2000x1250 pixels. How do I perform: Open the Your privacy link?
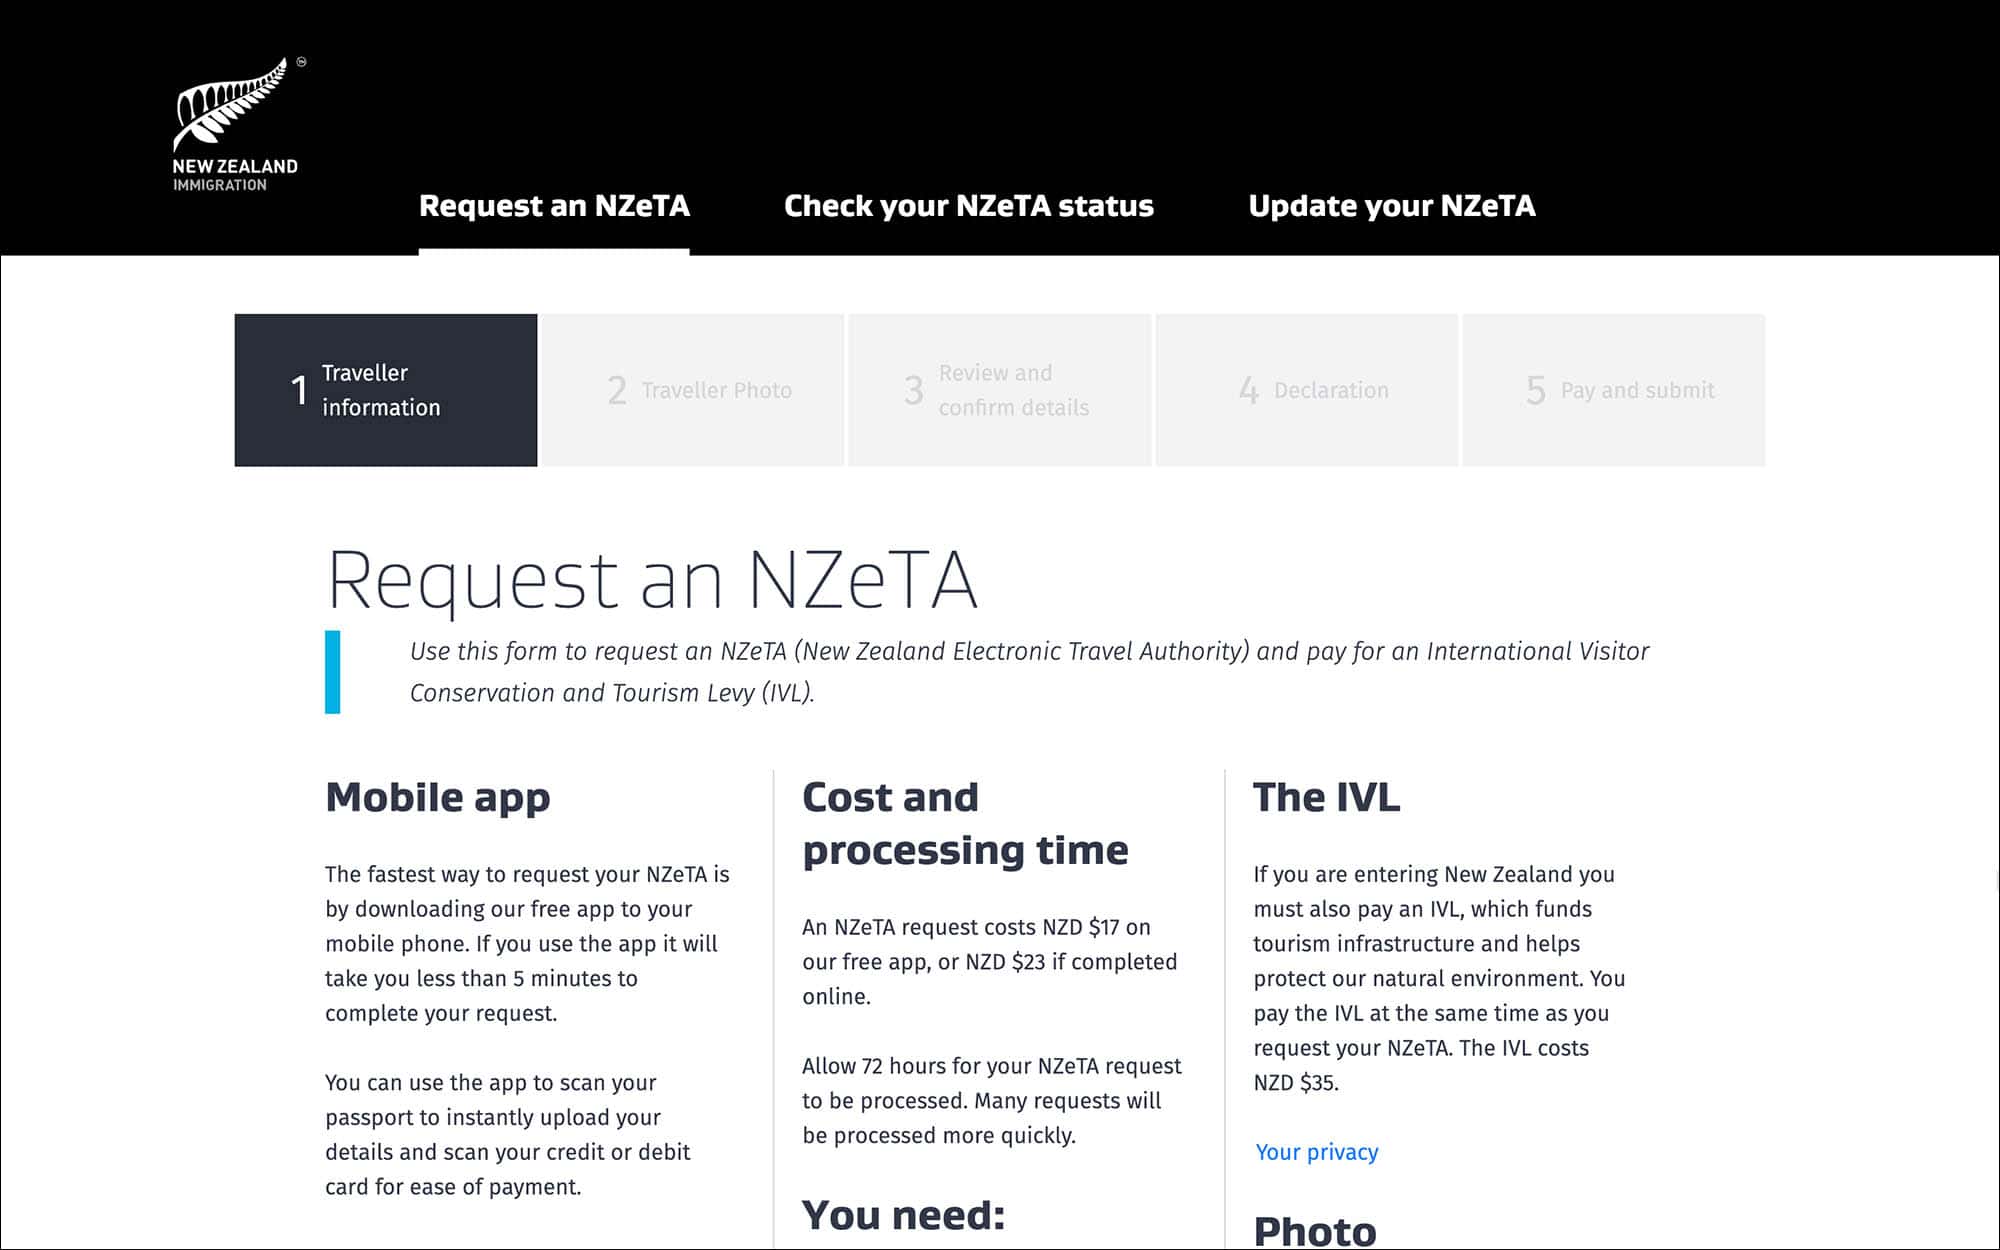1316,1152
